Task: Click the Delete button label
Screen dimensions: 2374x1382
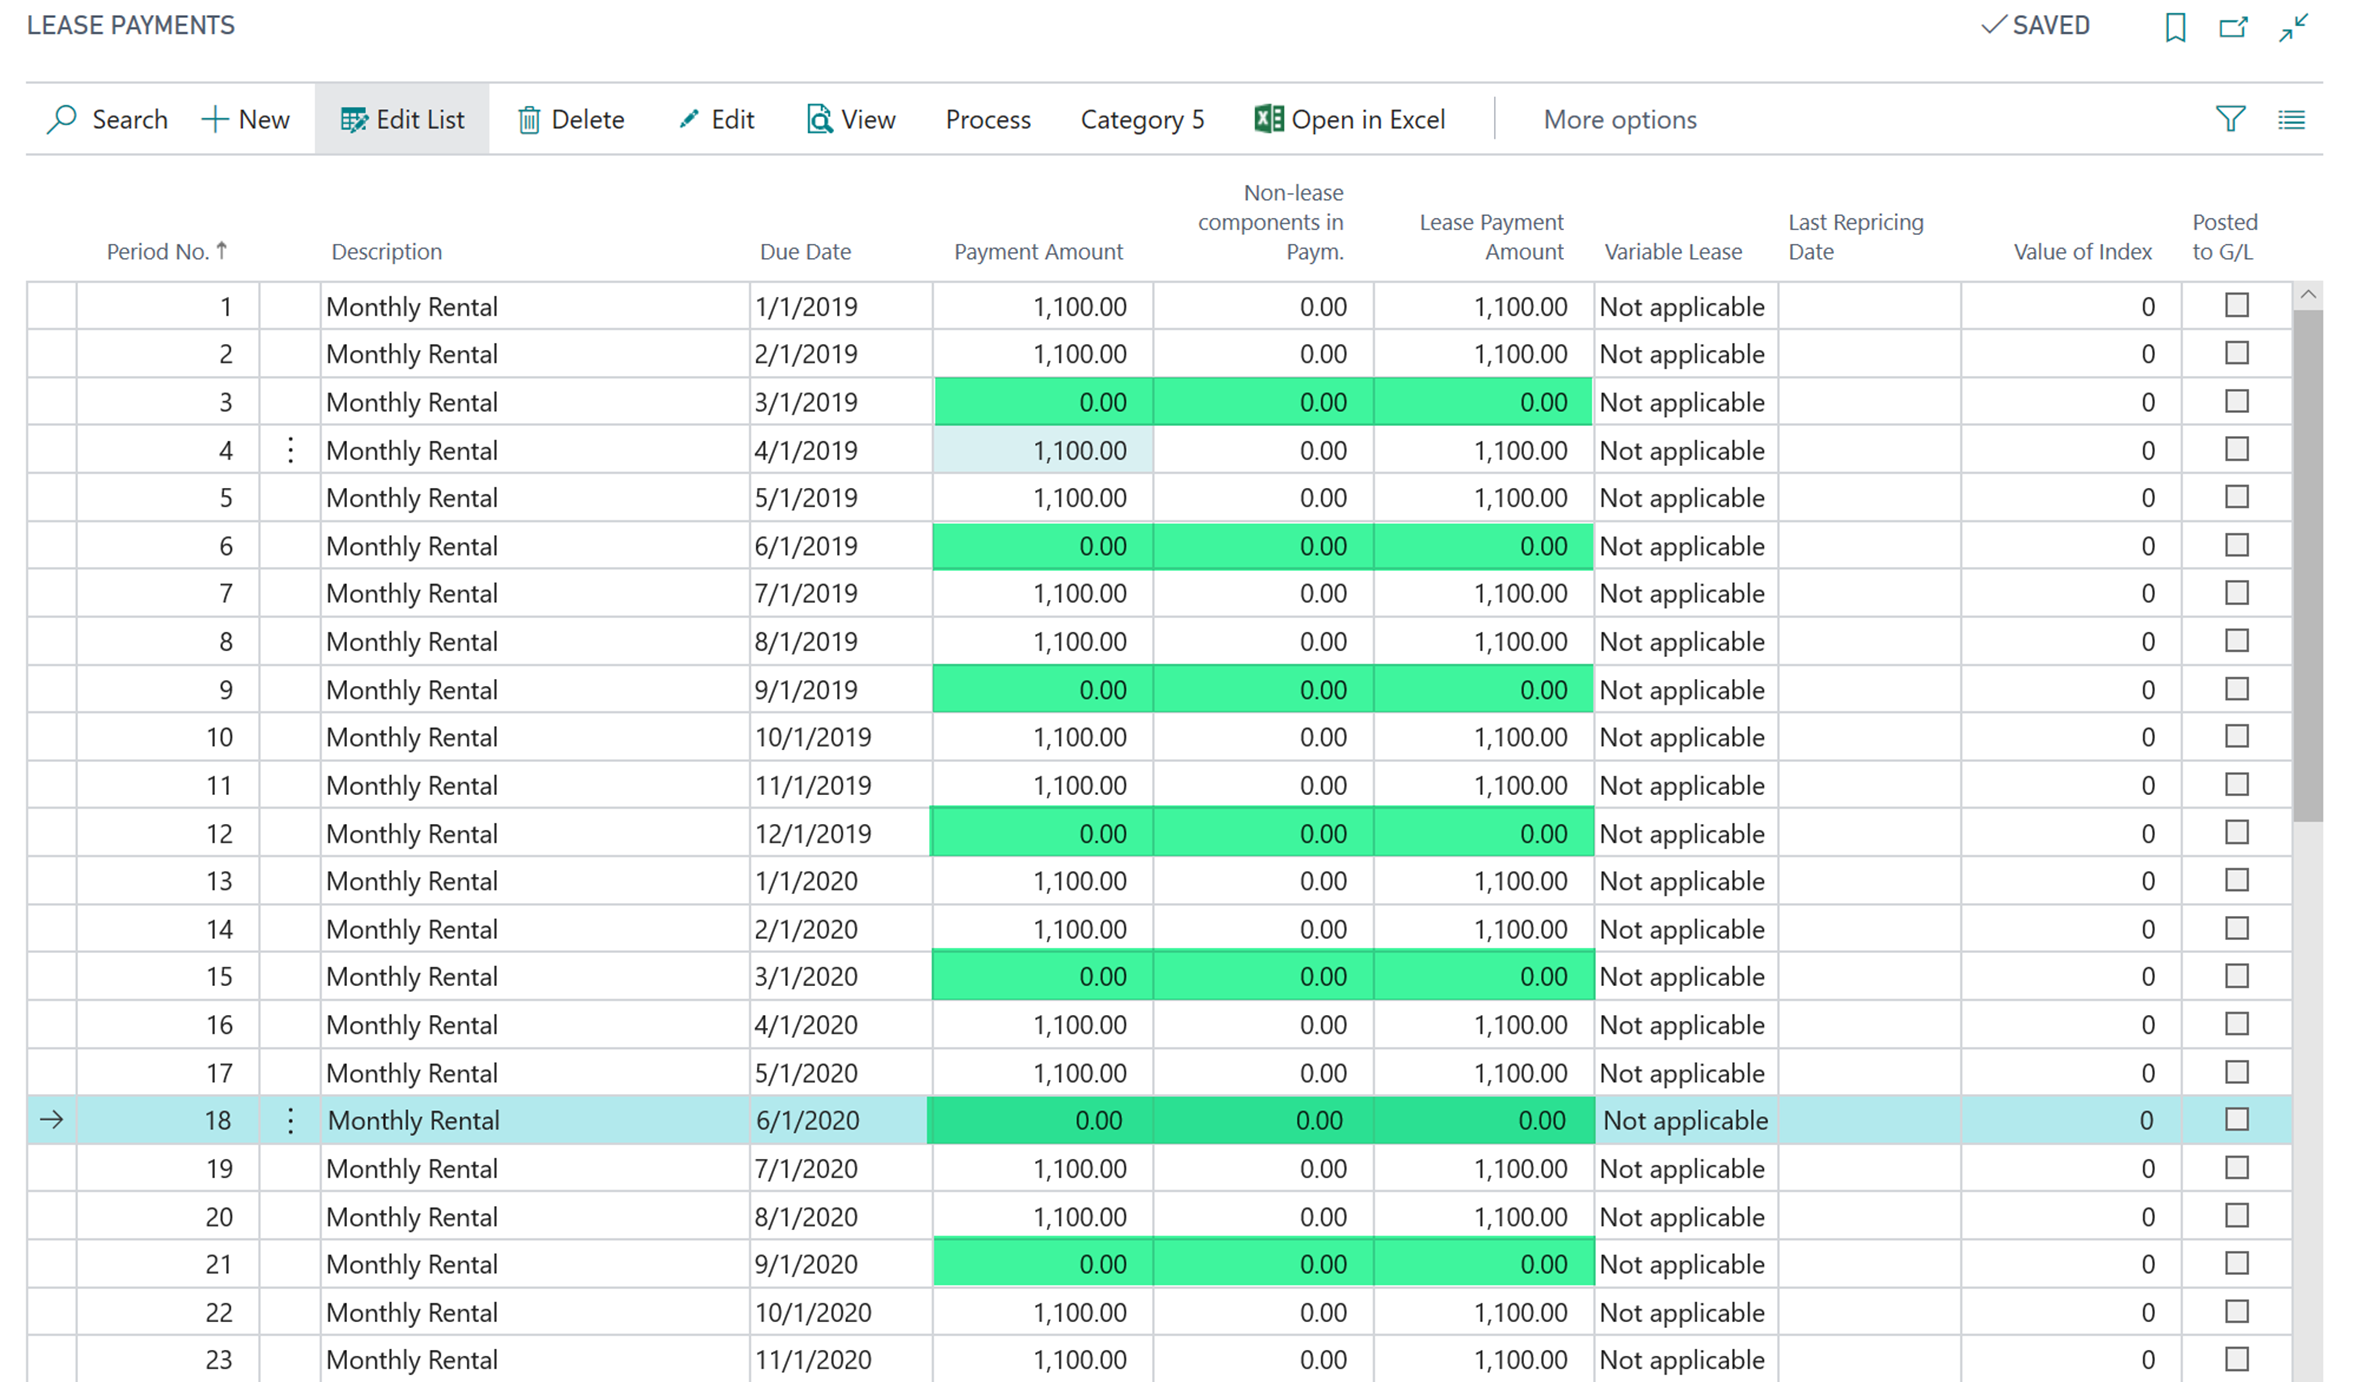Action: [588, 119]
